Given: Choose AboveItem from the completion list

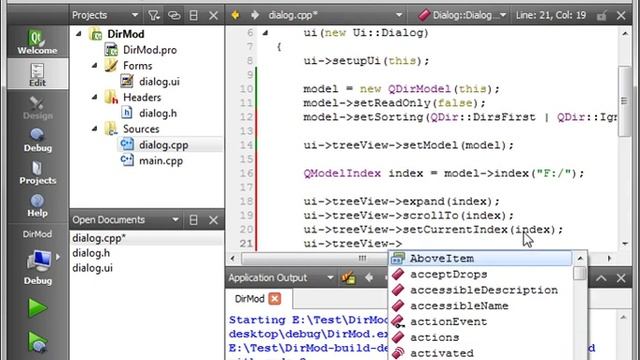Looking at the screenshot, I should pos(481,258).
